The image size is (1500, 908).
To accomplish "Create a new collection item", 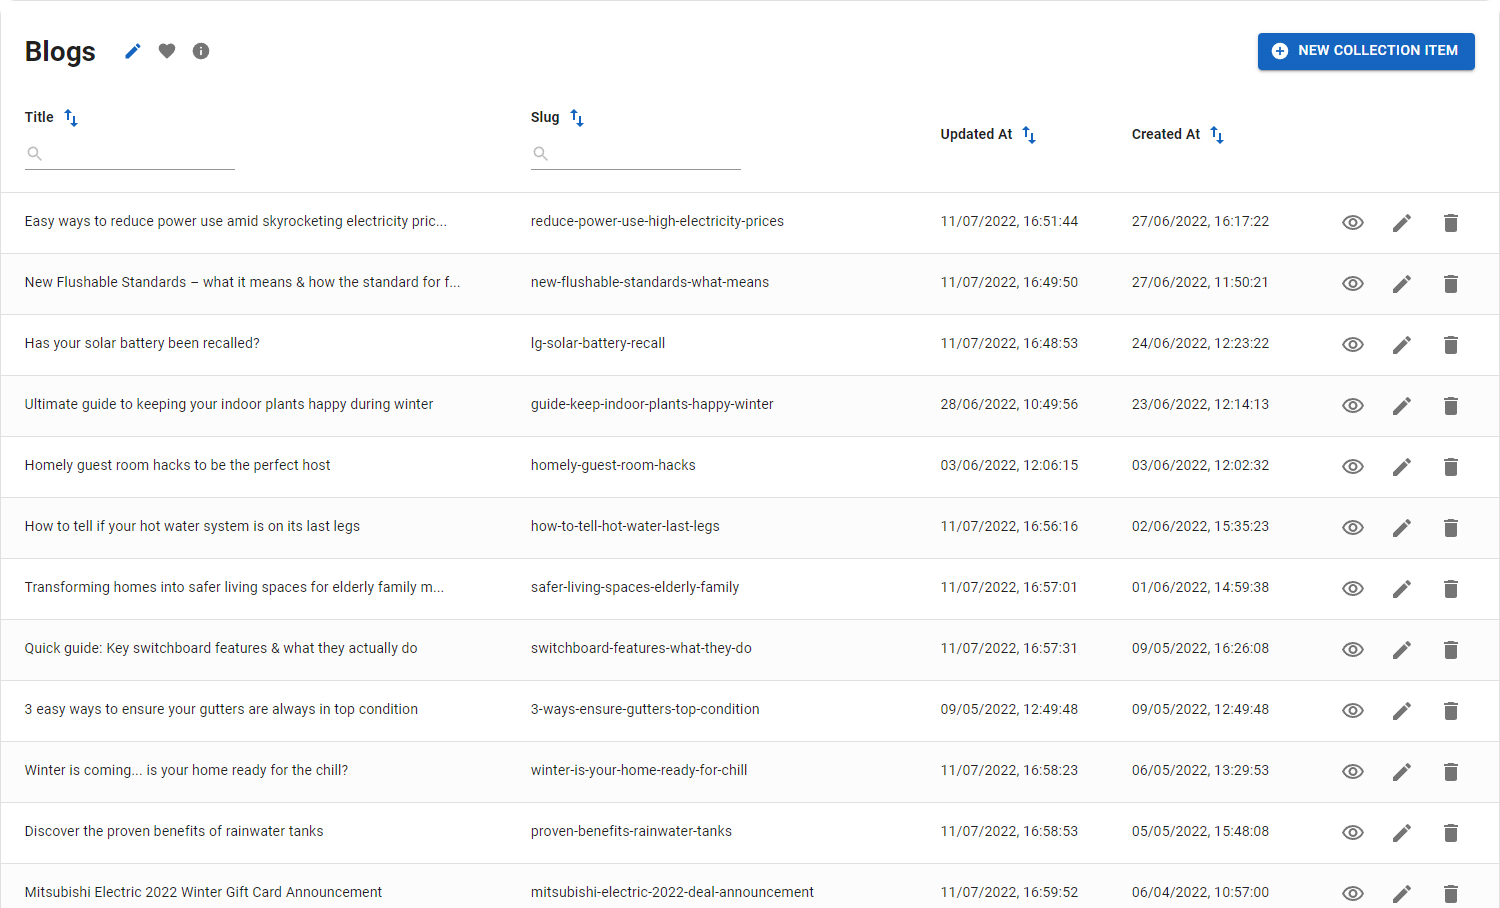I will [x=1366, y=51].
